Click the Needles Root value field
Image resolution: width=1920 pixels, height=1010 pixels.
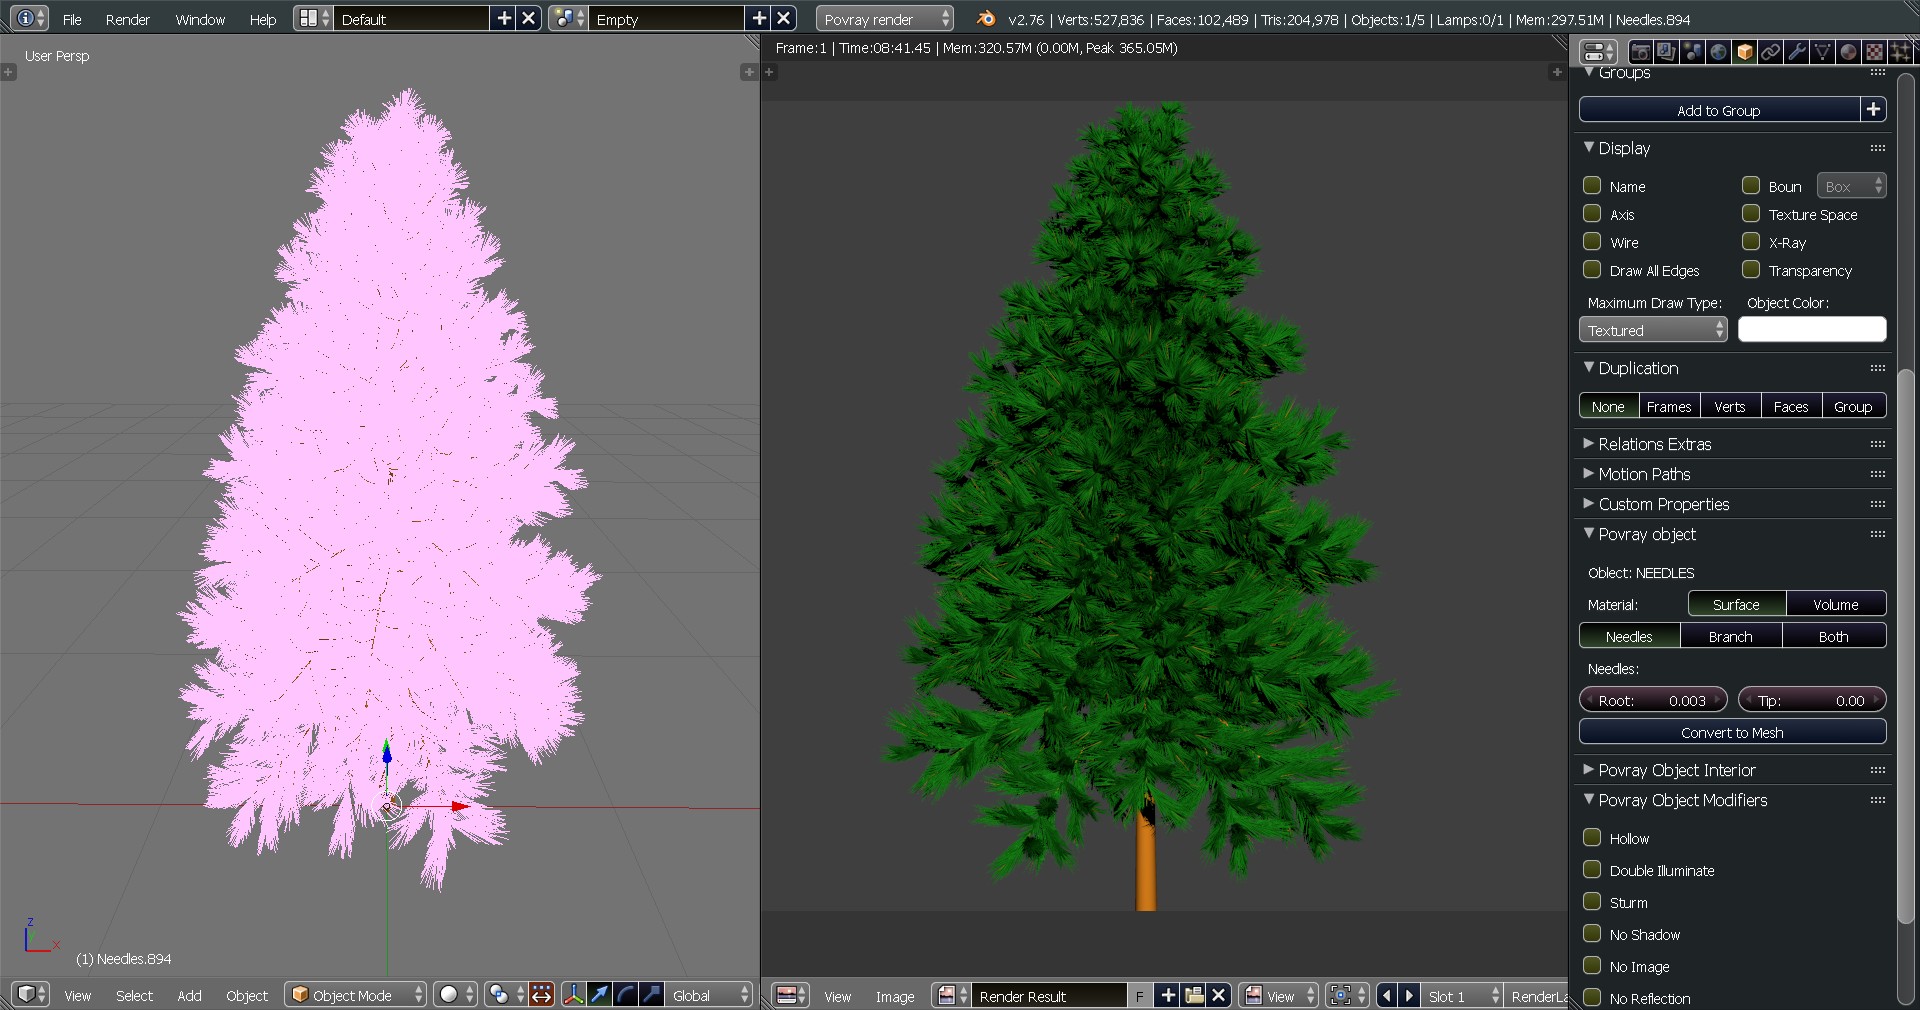point(1652,700)
